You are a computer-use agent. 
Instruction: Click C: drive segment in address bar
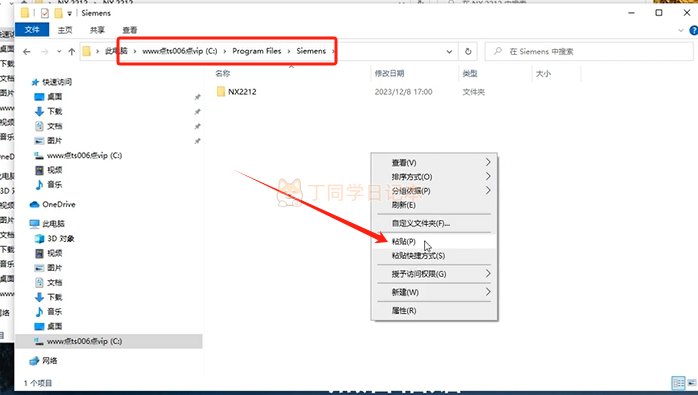pos(180,51)
